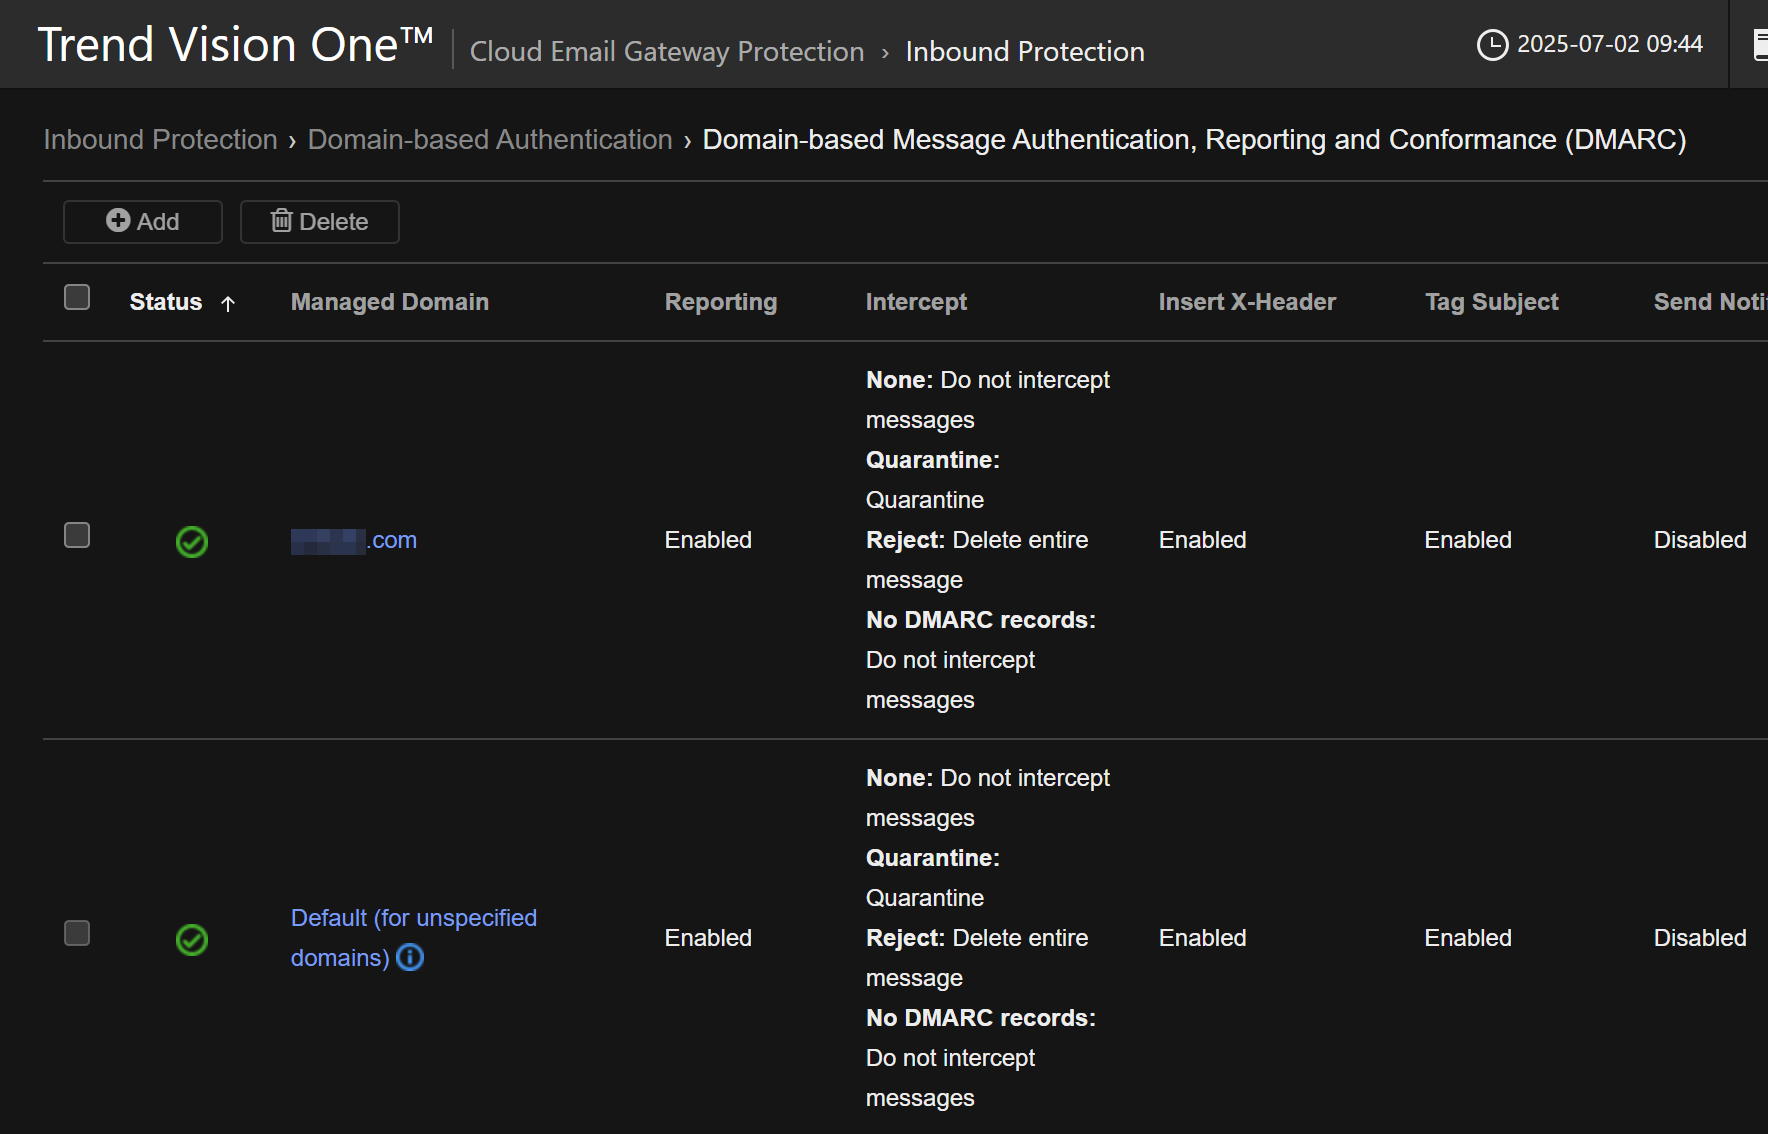Go to Inbound Protection breadcrumb
Screen dimensions: 1768x1134
(160, 140)
